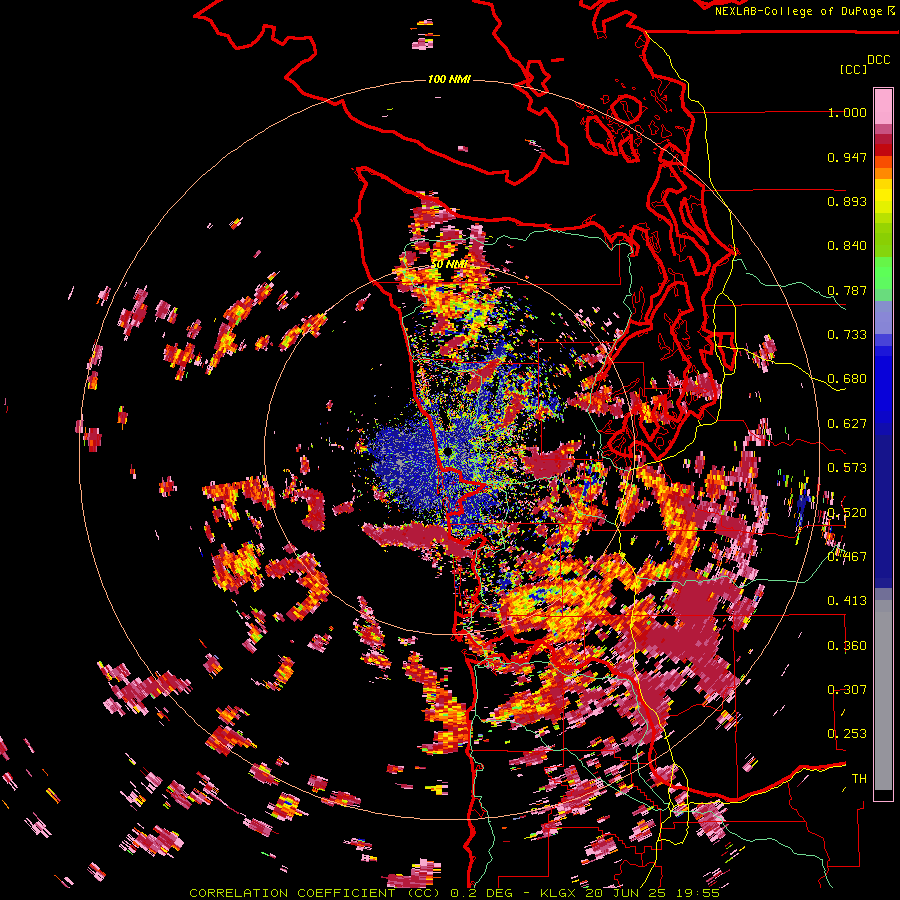Click the black radar site dot at map center
This screenshot has height=900, width=900.
click(448, 453)
